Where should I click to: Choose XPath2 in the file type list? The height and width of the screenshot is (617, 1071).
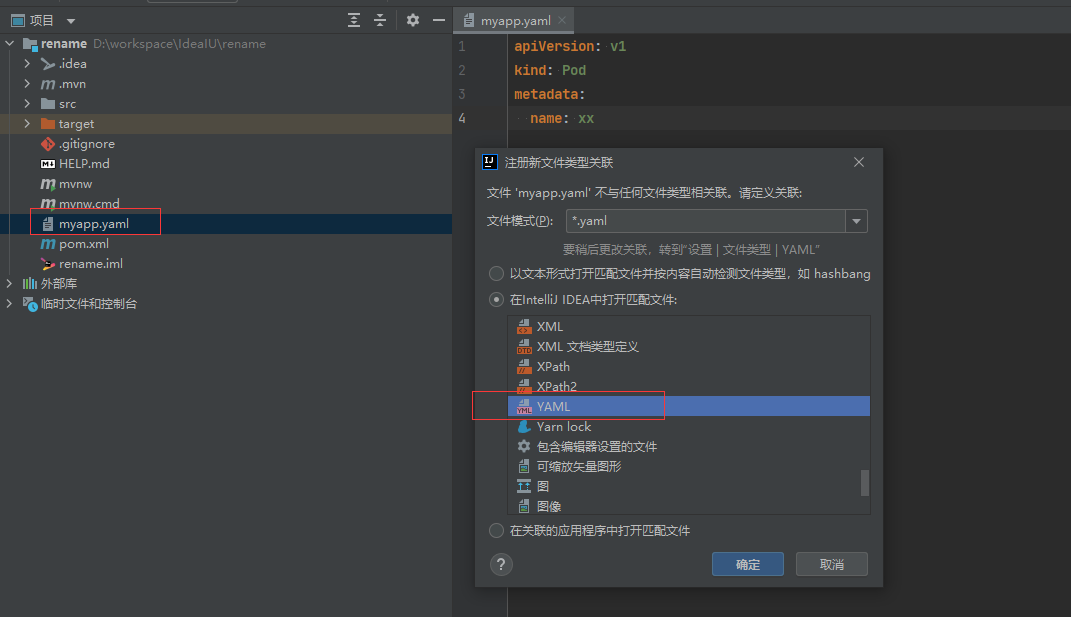(x=688, y=387)
